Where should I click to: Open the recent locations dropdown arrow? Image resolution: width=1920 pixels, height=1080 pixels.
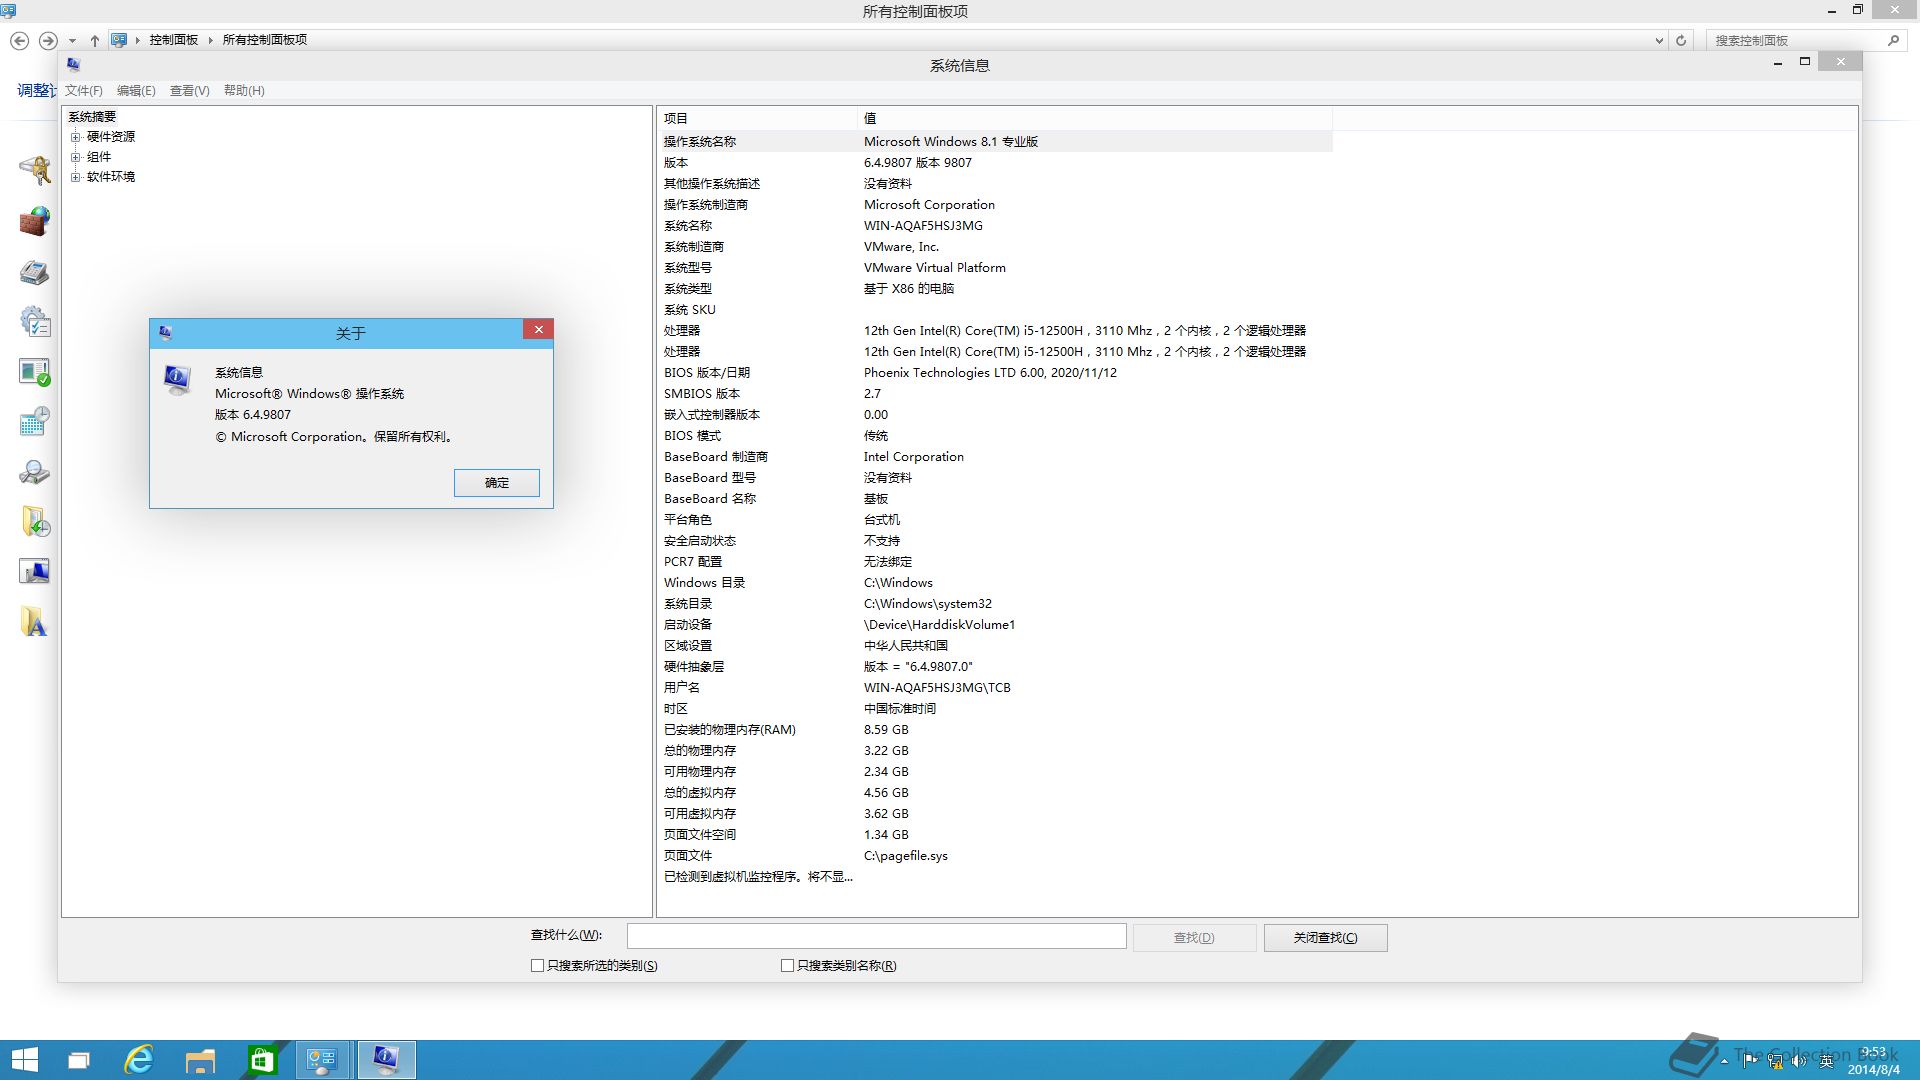[72, 40]
